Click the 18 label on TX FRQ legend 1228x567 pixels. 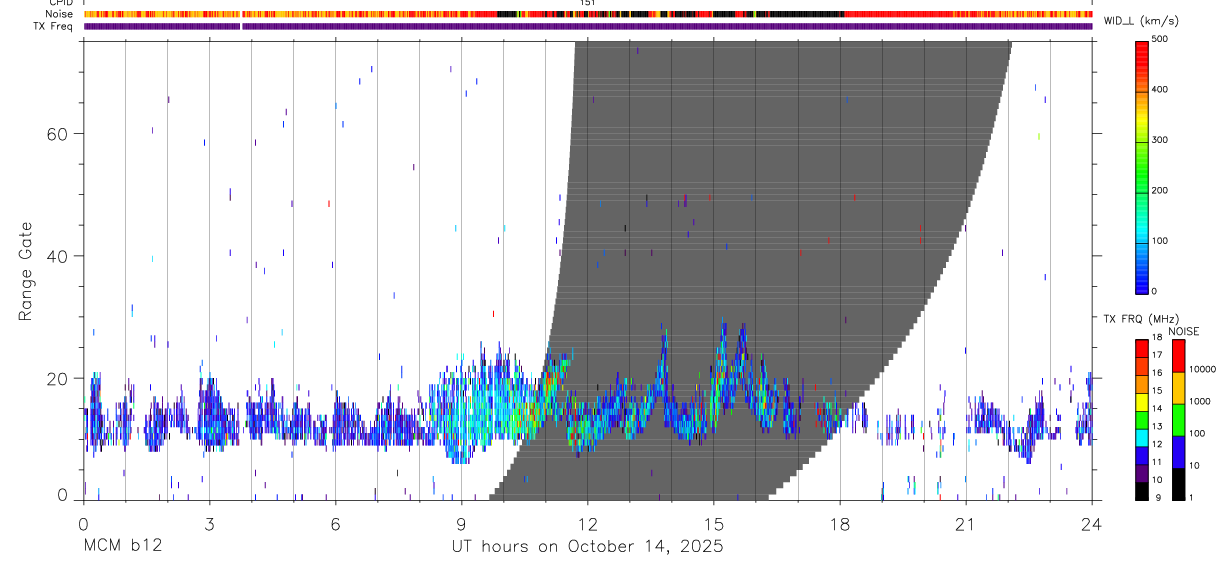pyautogui.click(x=1157, y=338)
